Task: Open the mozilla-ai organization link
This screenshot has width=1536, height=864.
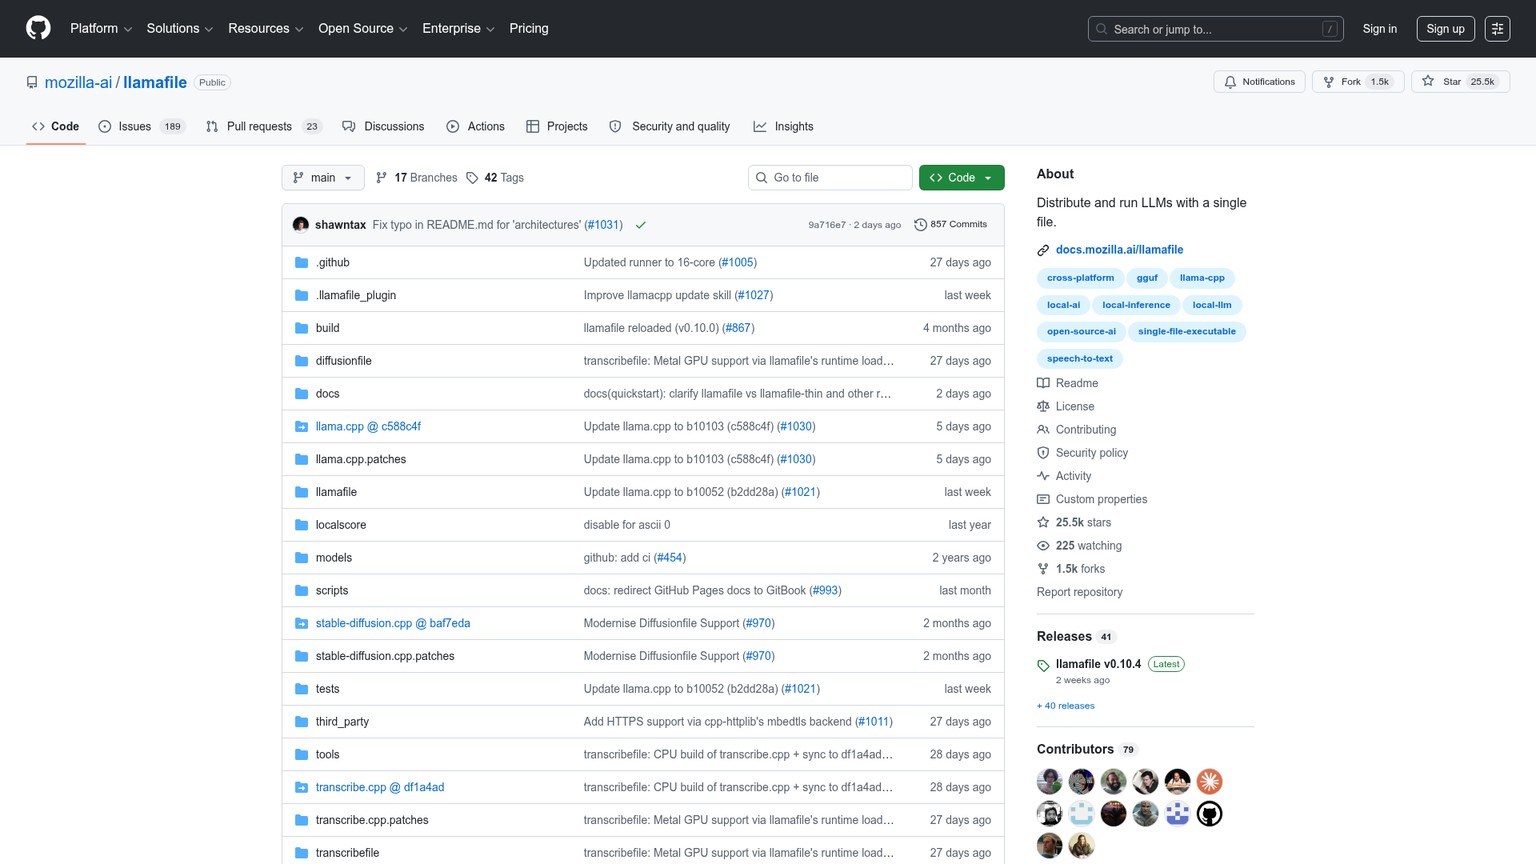Action: [78, 83]
